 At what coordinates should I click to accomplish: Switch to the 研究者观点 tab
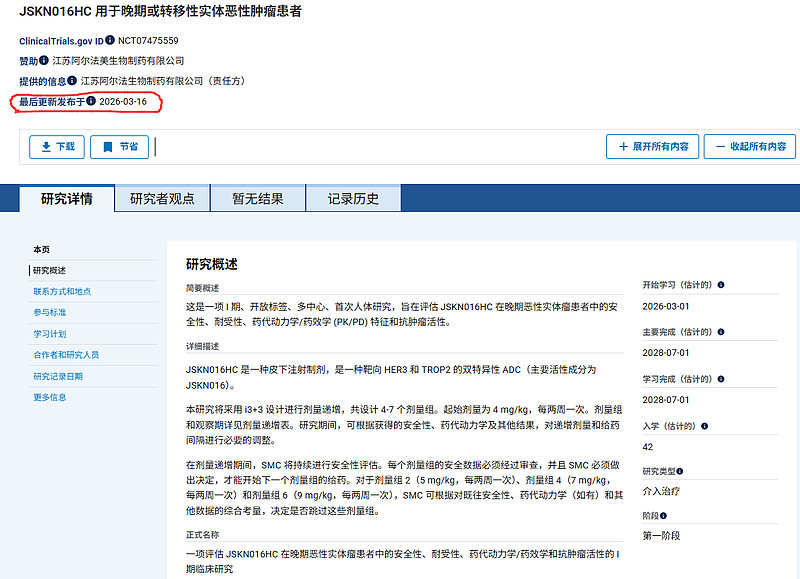pyautogui.click(x=162, y=198)
